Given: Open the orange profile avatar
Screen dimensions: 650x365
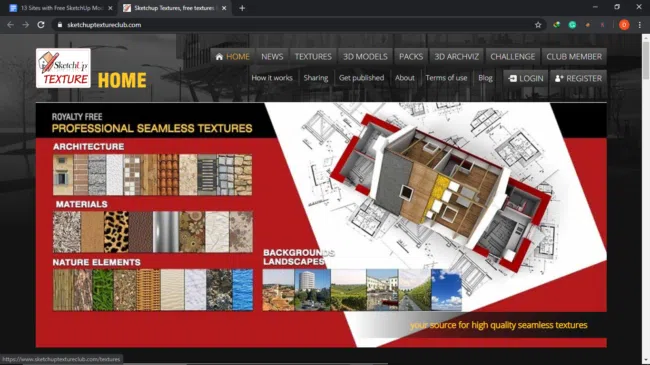Looking at the screenshot, I should (624, 25).
